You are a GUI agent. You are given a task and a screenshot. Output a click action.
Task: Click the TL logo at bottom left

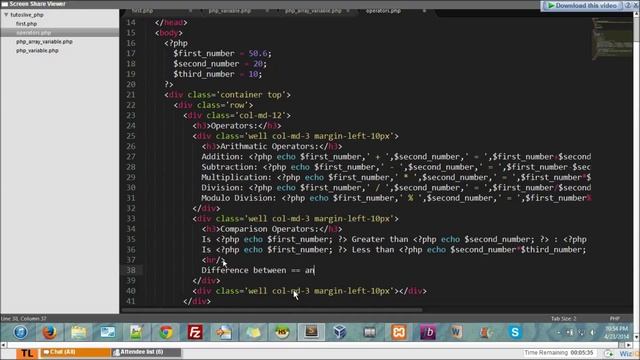click(27, 353)
